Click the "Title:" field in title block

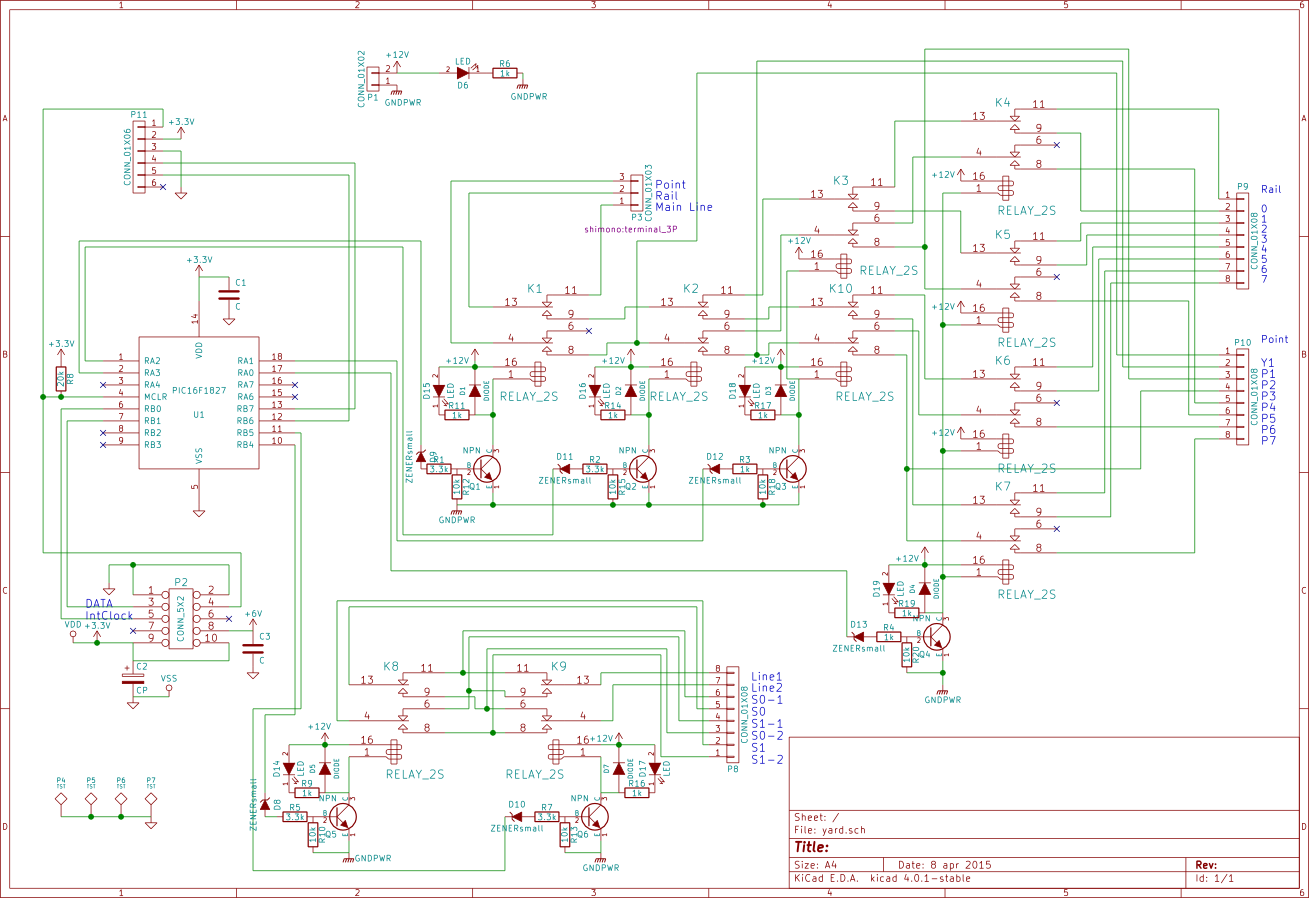point(813,847)
